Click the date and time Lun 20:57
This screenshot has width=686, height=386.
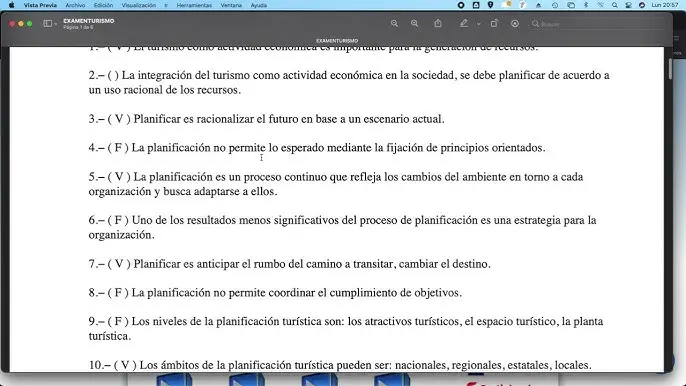(x=665, y=5)
